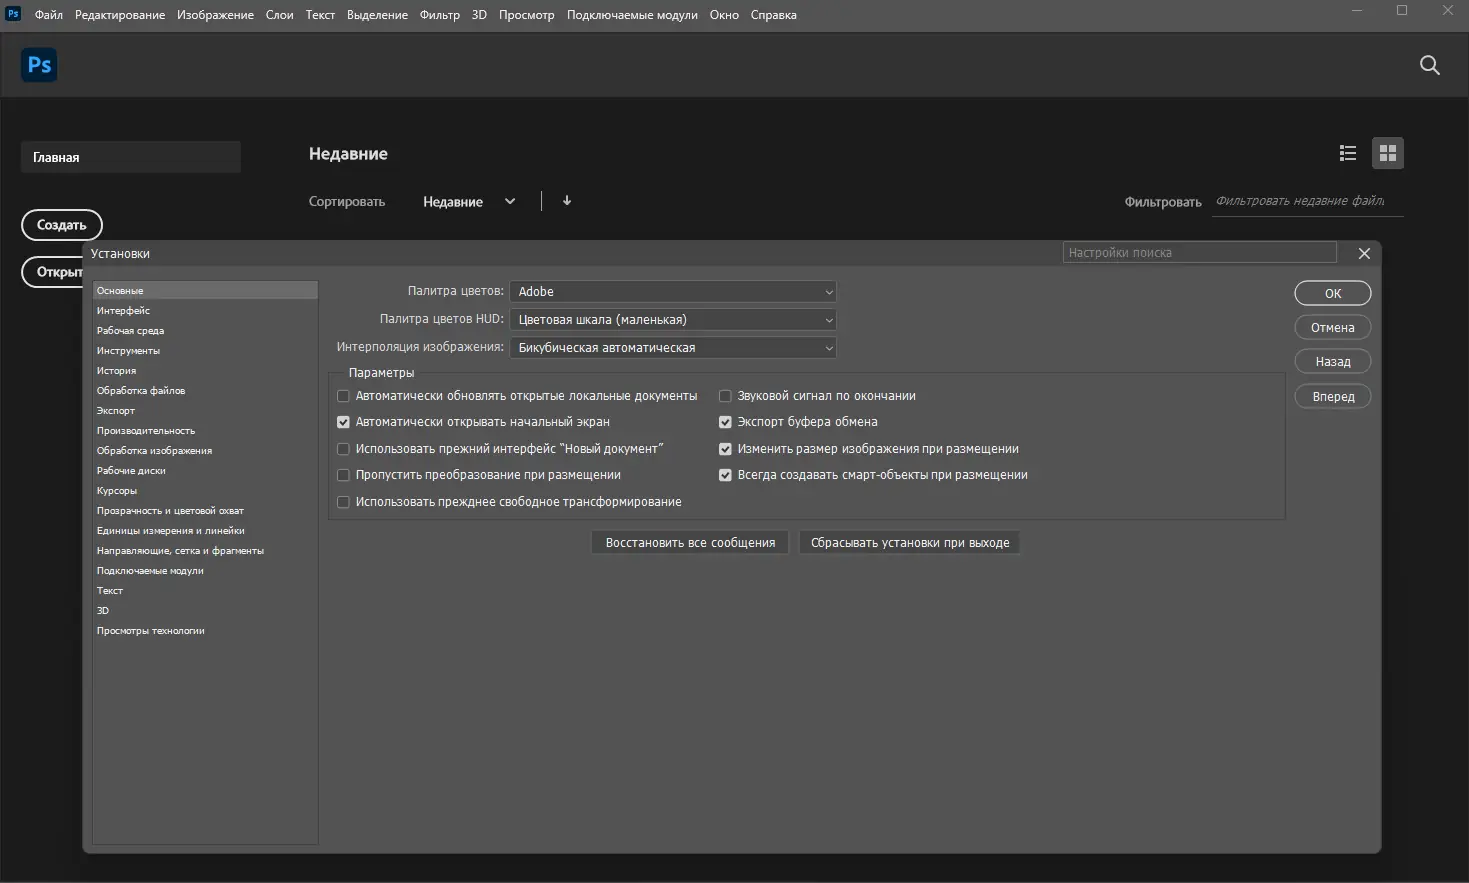This screenshot has width=1469, height=883.
Task: Select История category
Action: coord(205,371)
